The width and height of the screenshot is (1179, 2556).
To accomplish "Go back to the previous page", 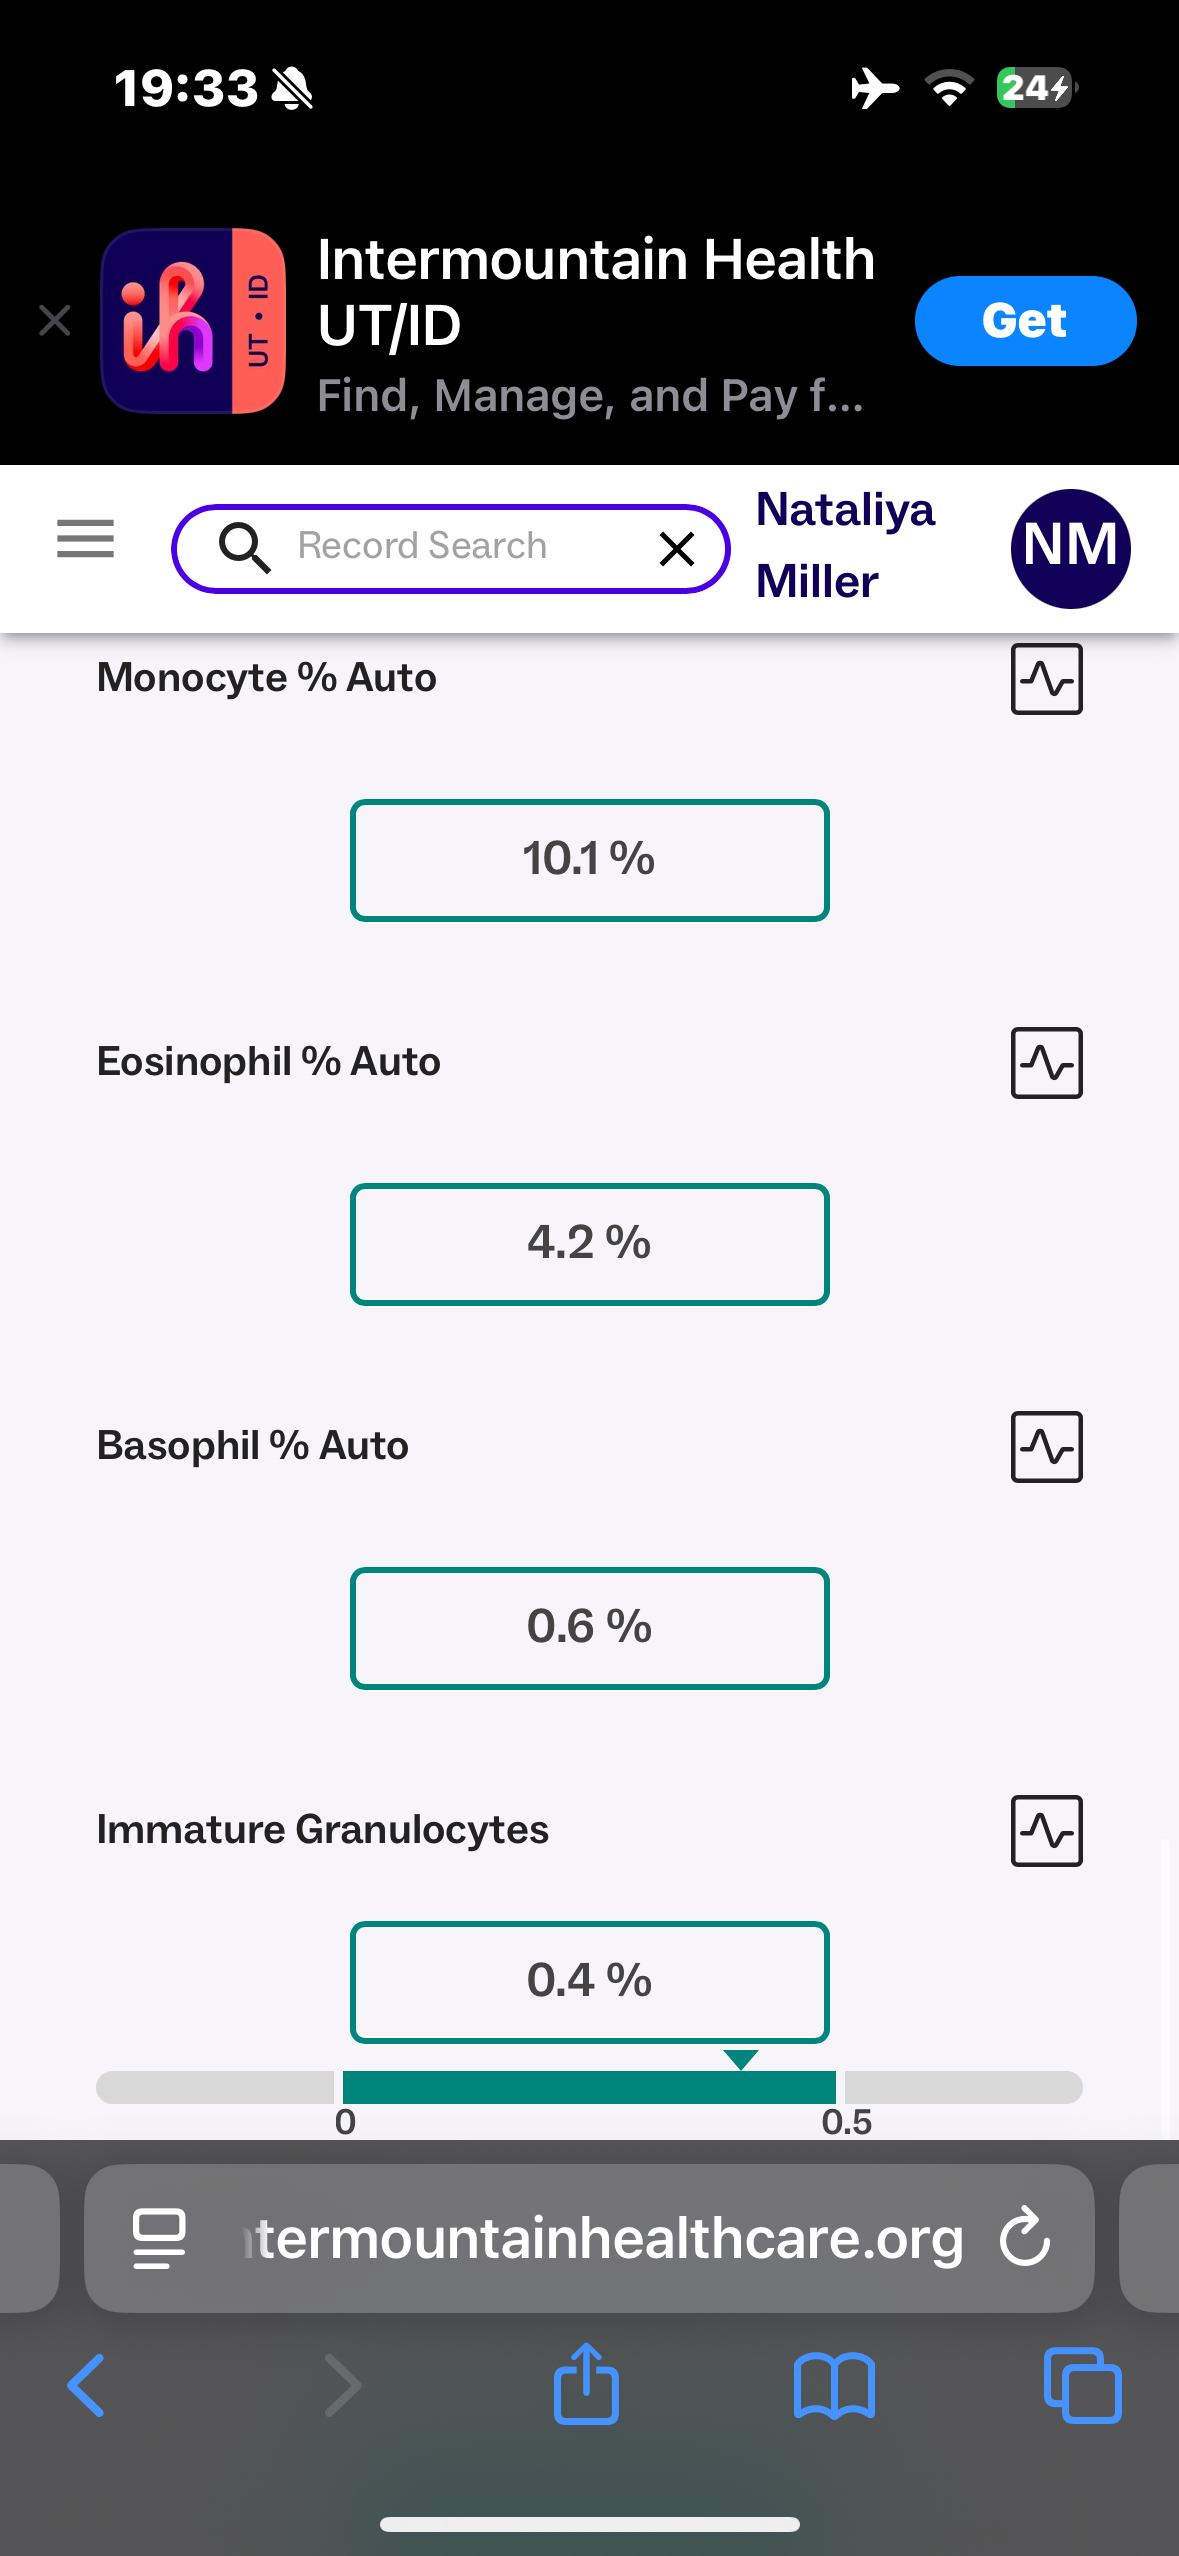I will (86, 2385).
